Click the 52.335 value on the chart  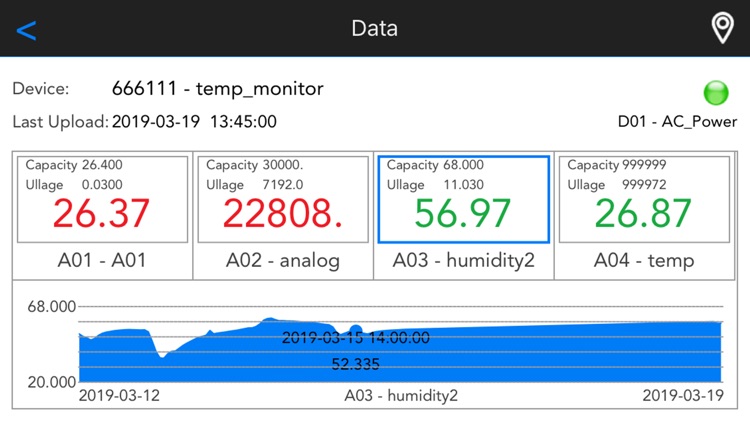355,365
